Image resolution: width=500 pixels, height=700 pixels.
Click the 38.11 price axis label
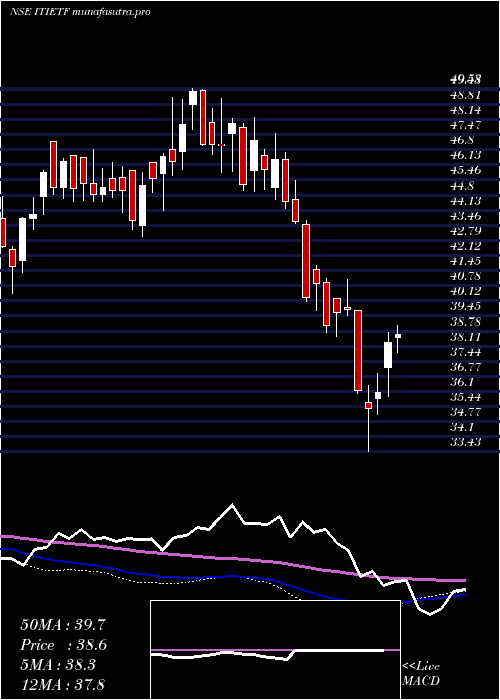[466, 337]
